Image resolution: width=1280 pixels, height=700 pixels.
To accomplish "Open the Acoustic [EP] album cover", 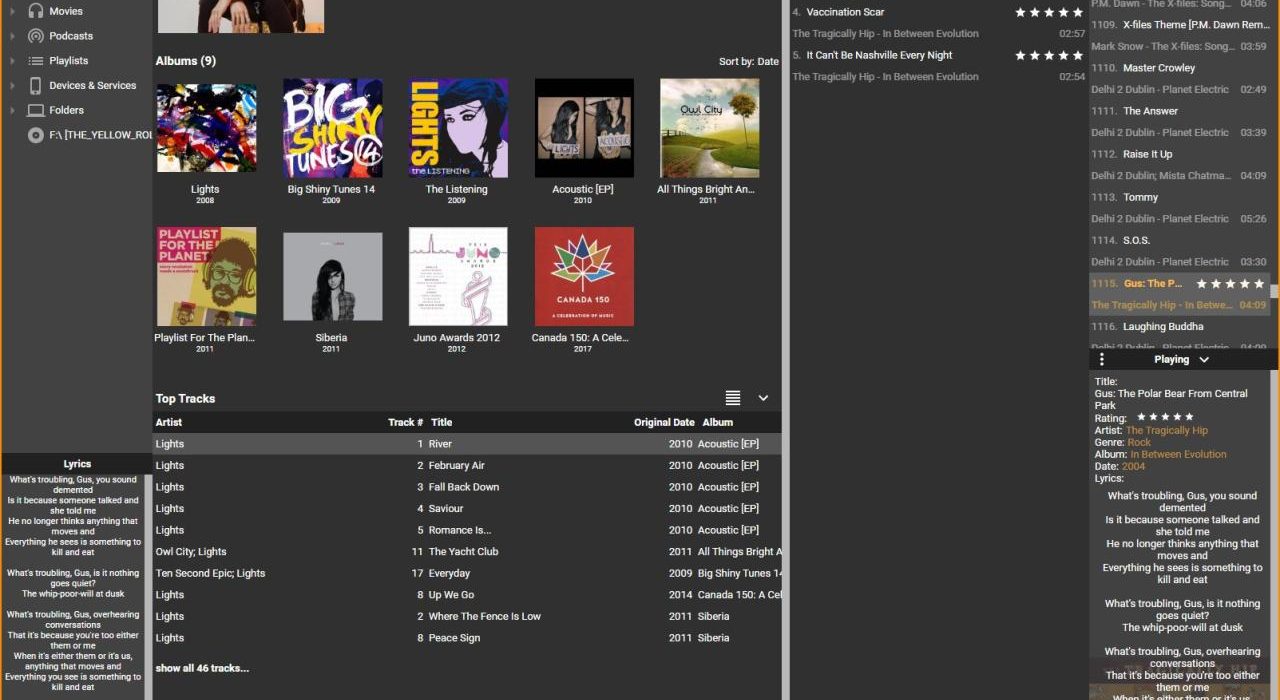I will [584, 129].
